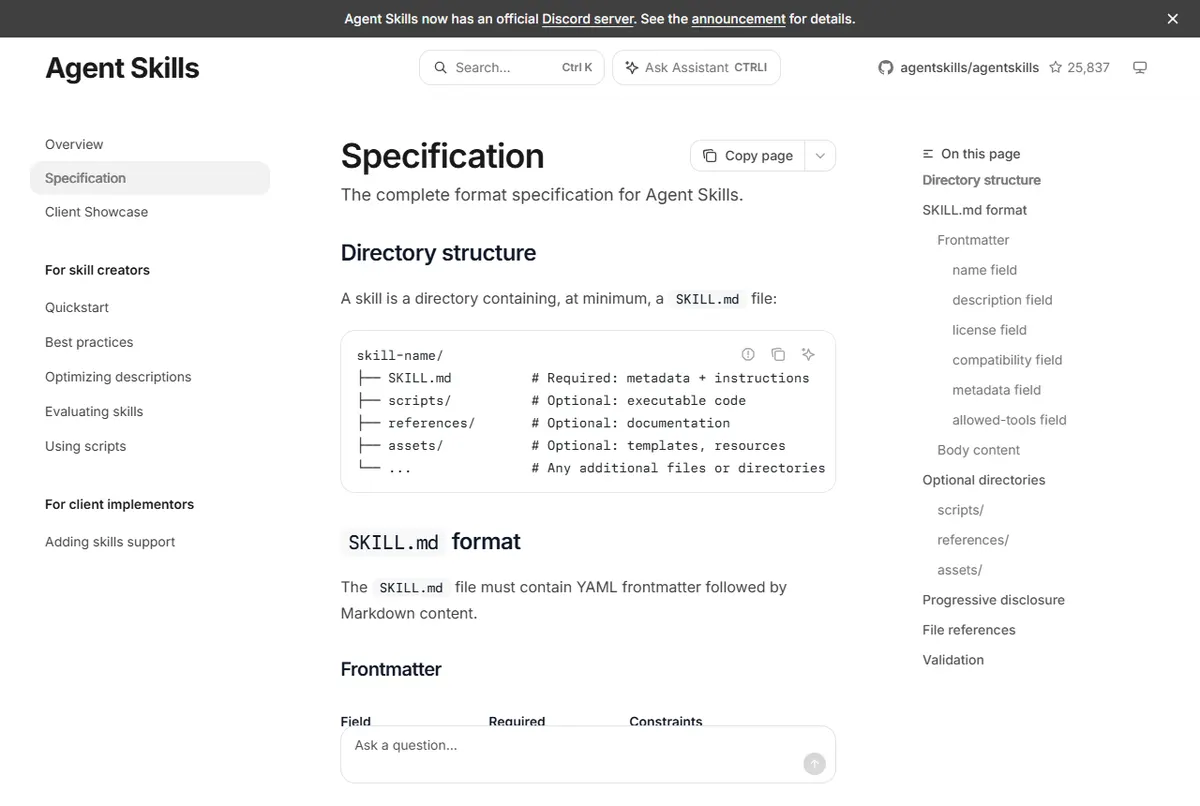Jump to metadata field in the page outline

pyautogui.click(x=996, y=390)
